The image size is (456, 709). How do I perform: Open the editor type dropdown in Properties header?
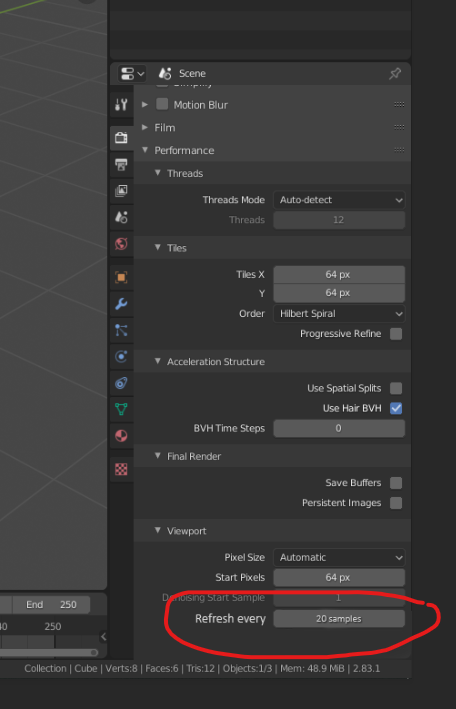(x=132, y=74)
